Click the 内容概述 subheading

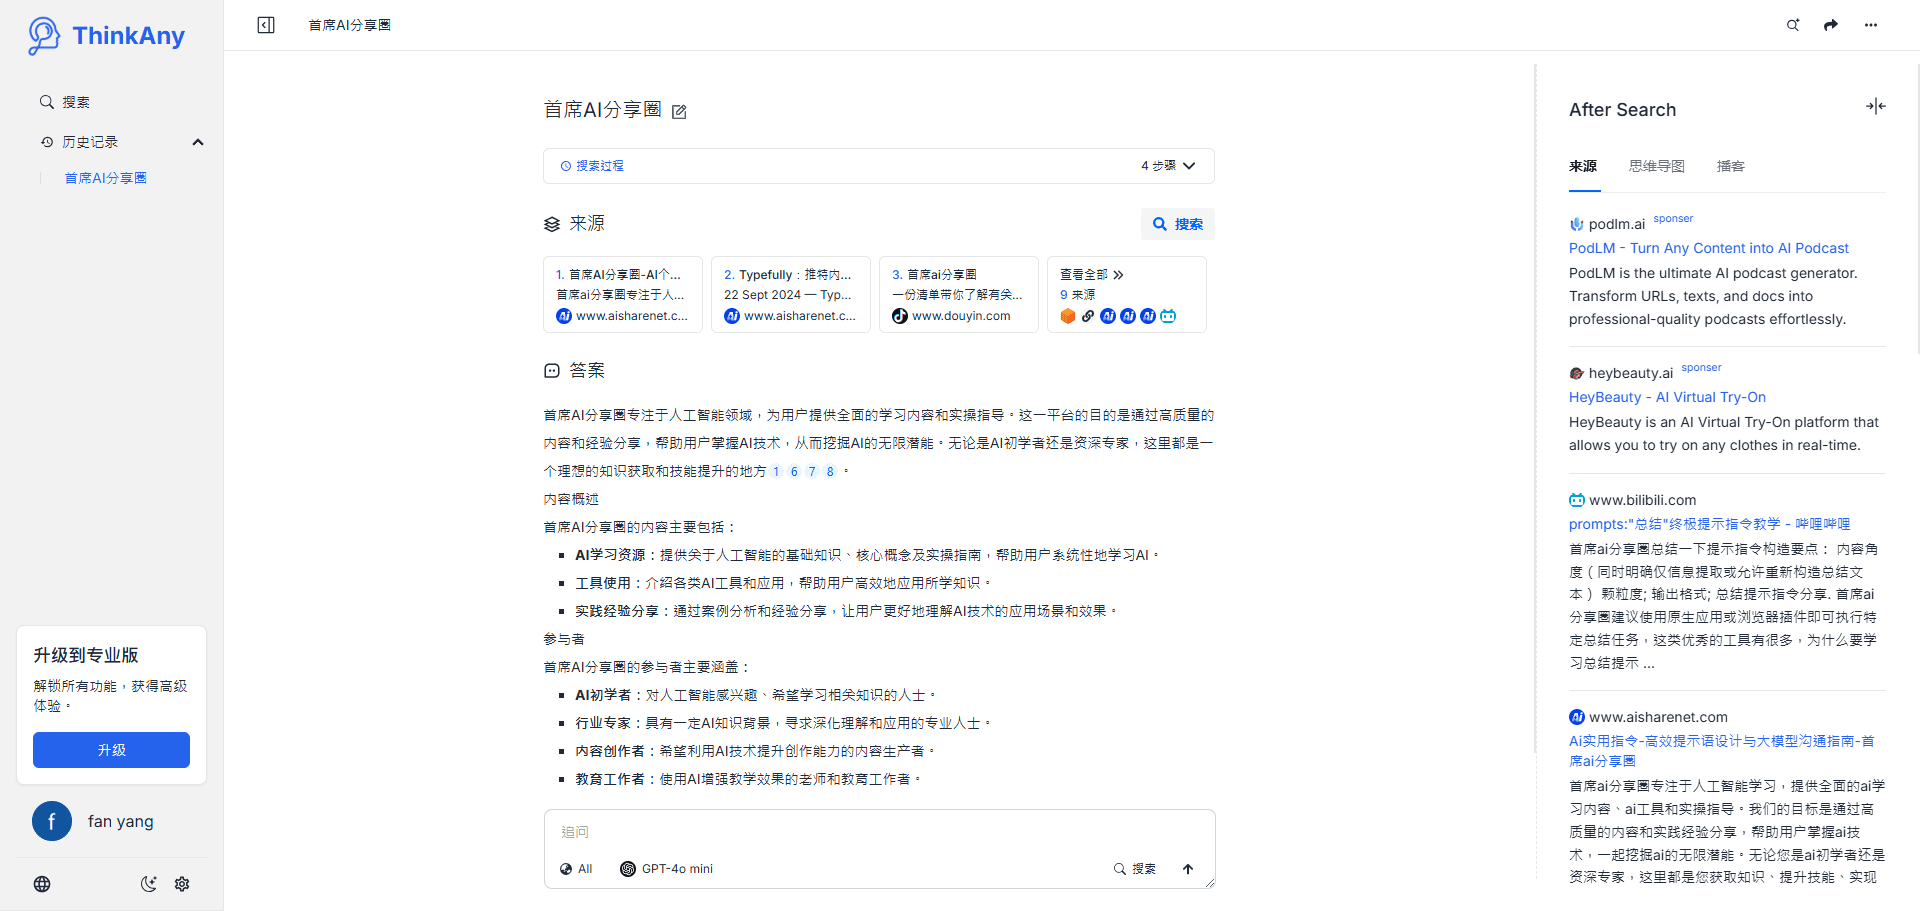[x=571, y=499]
